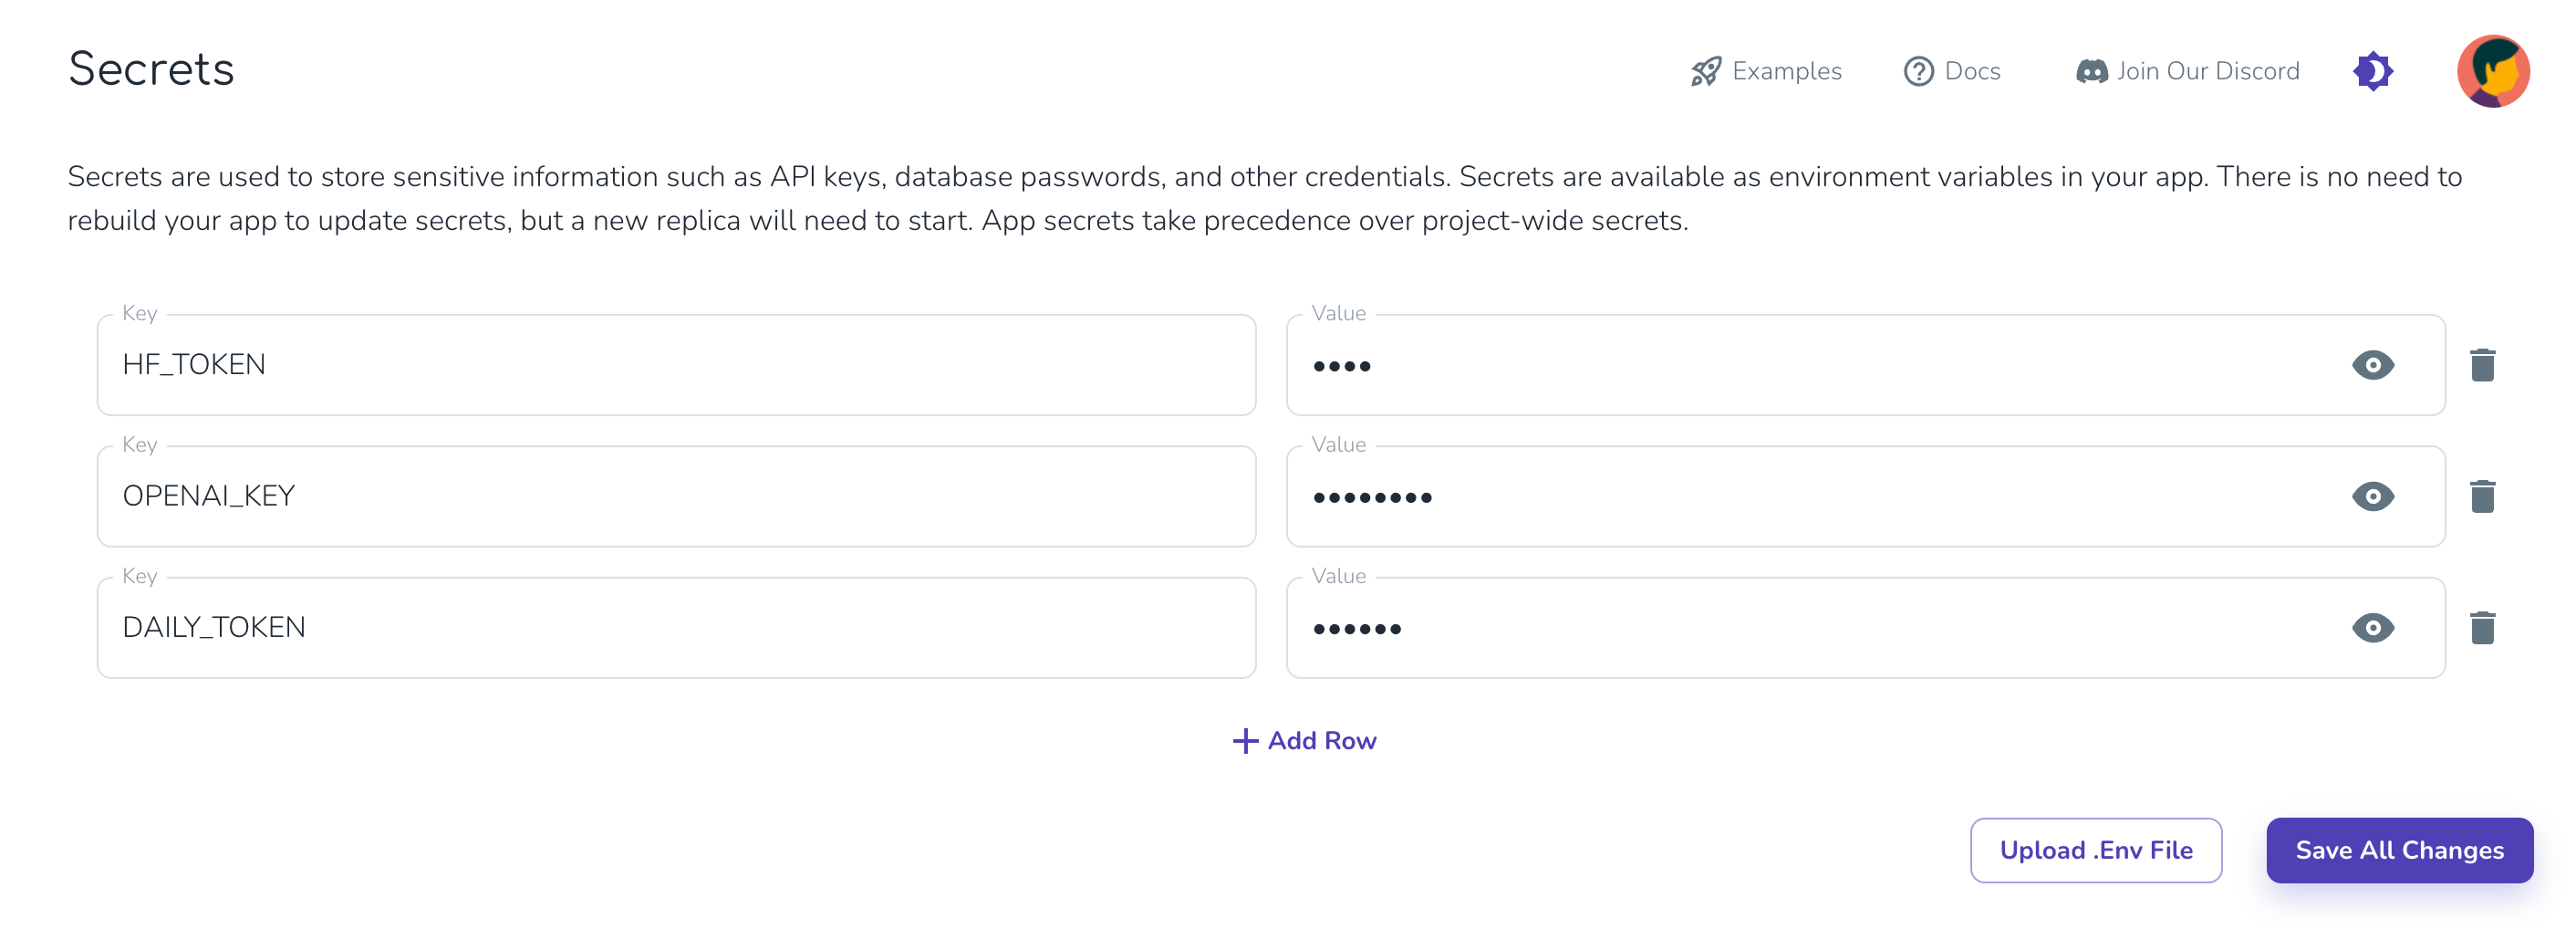The height and width of the screenshot is (929, 2576).
Task: Click the rocket icon beside Examples
Action: (x=1706, y=71)
